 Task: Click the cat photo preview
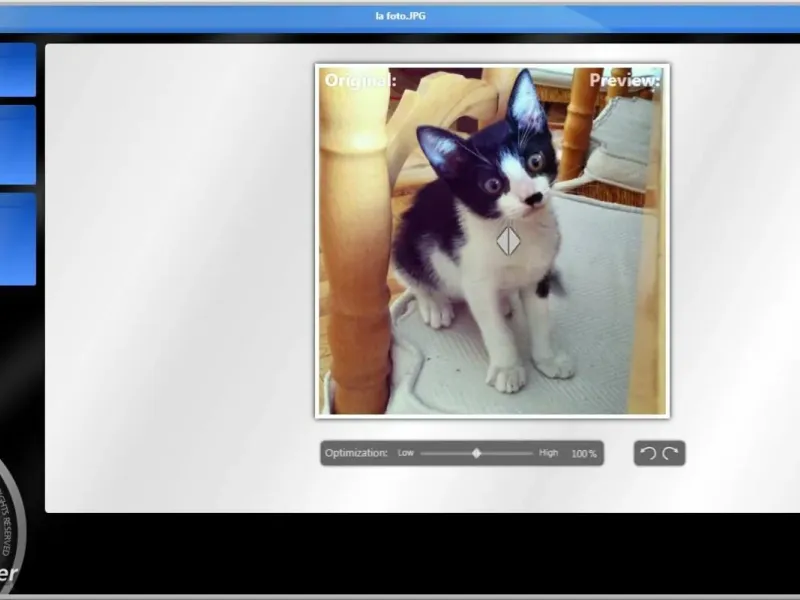click(x=492, y=241)
